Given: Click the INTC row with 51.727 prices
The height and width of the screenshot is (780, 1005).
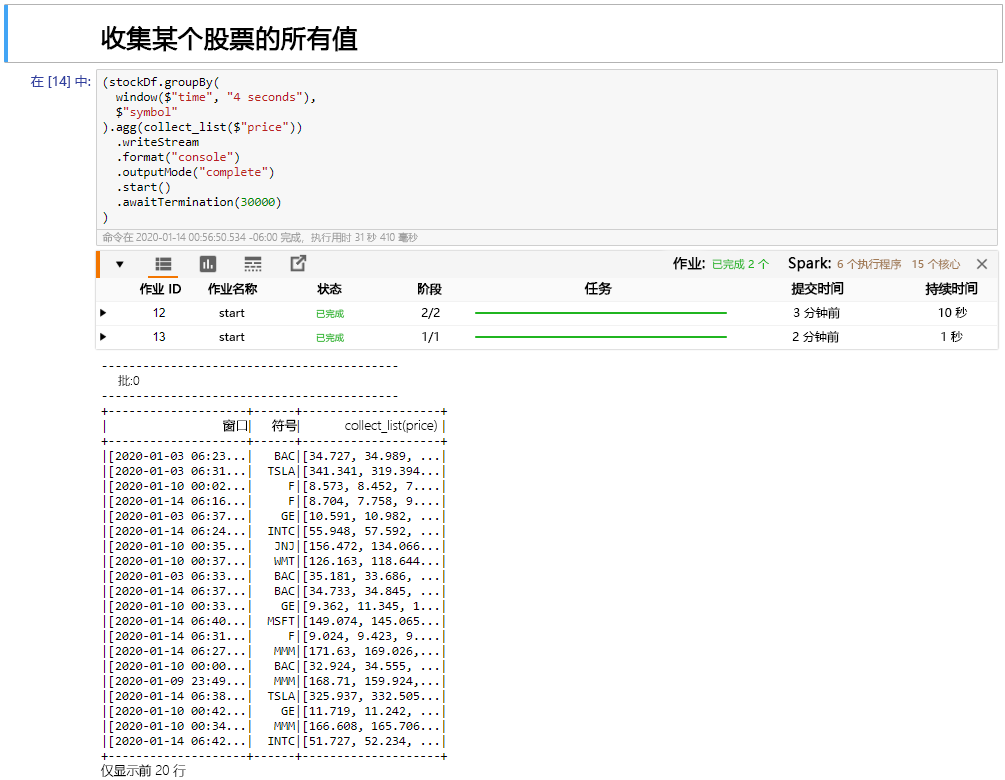Looking at the screenshot, I should point(274,741).
